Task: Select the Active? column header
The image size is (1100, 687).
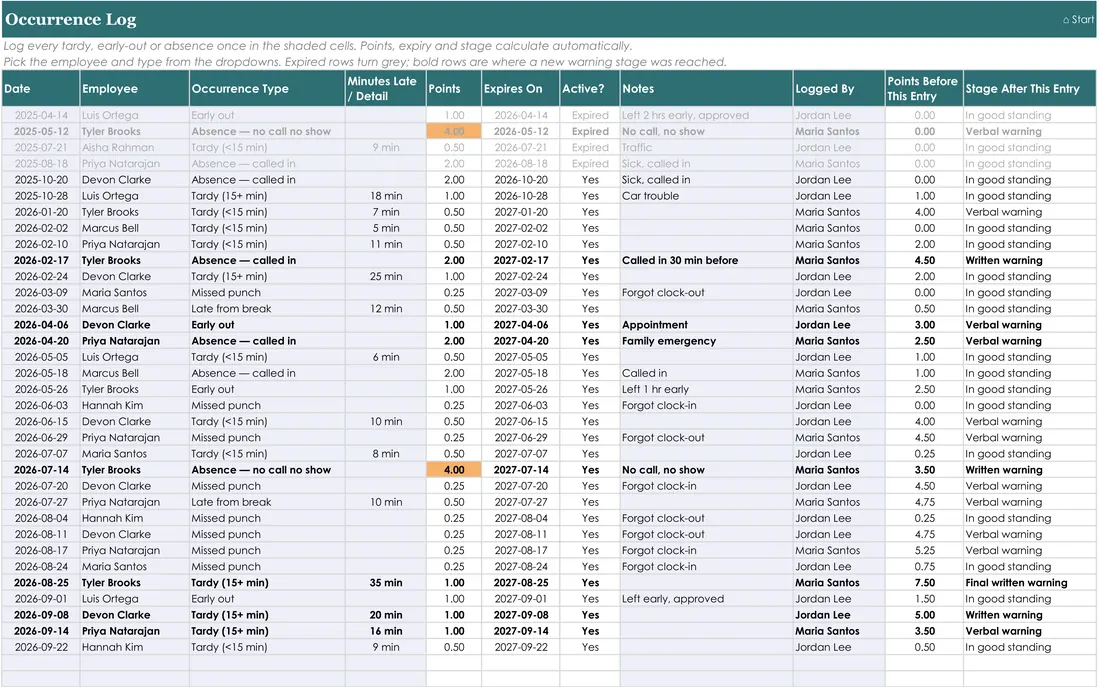Action: tap(589, 88)
